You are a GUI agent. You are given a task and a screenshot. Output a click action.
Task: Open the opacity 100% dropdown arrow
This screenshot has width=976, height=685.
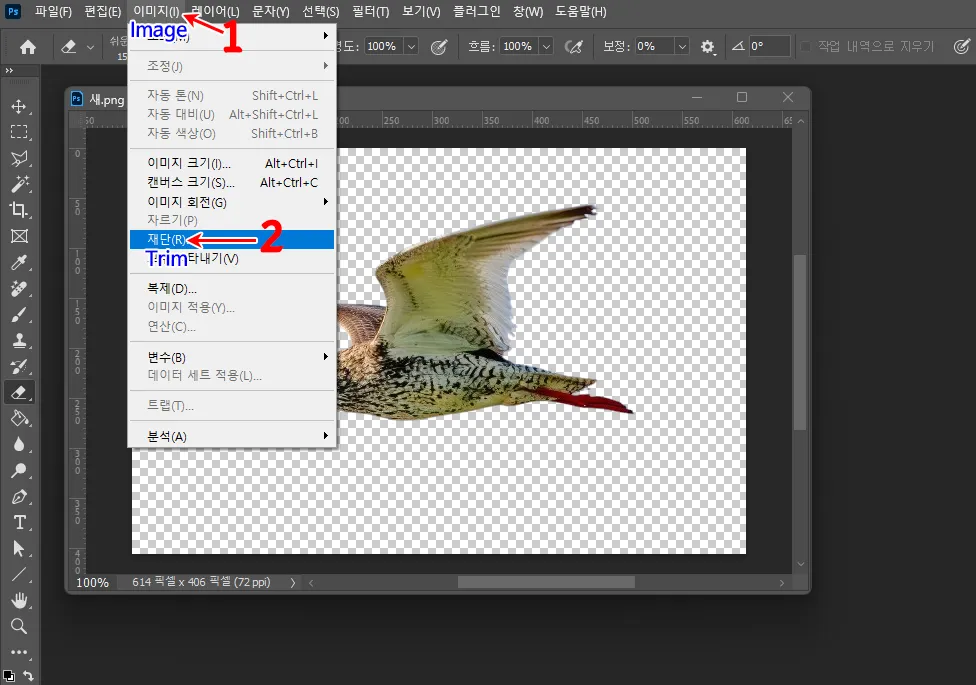pos(411,47)
